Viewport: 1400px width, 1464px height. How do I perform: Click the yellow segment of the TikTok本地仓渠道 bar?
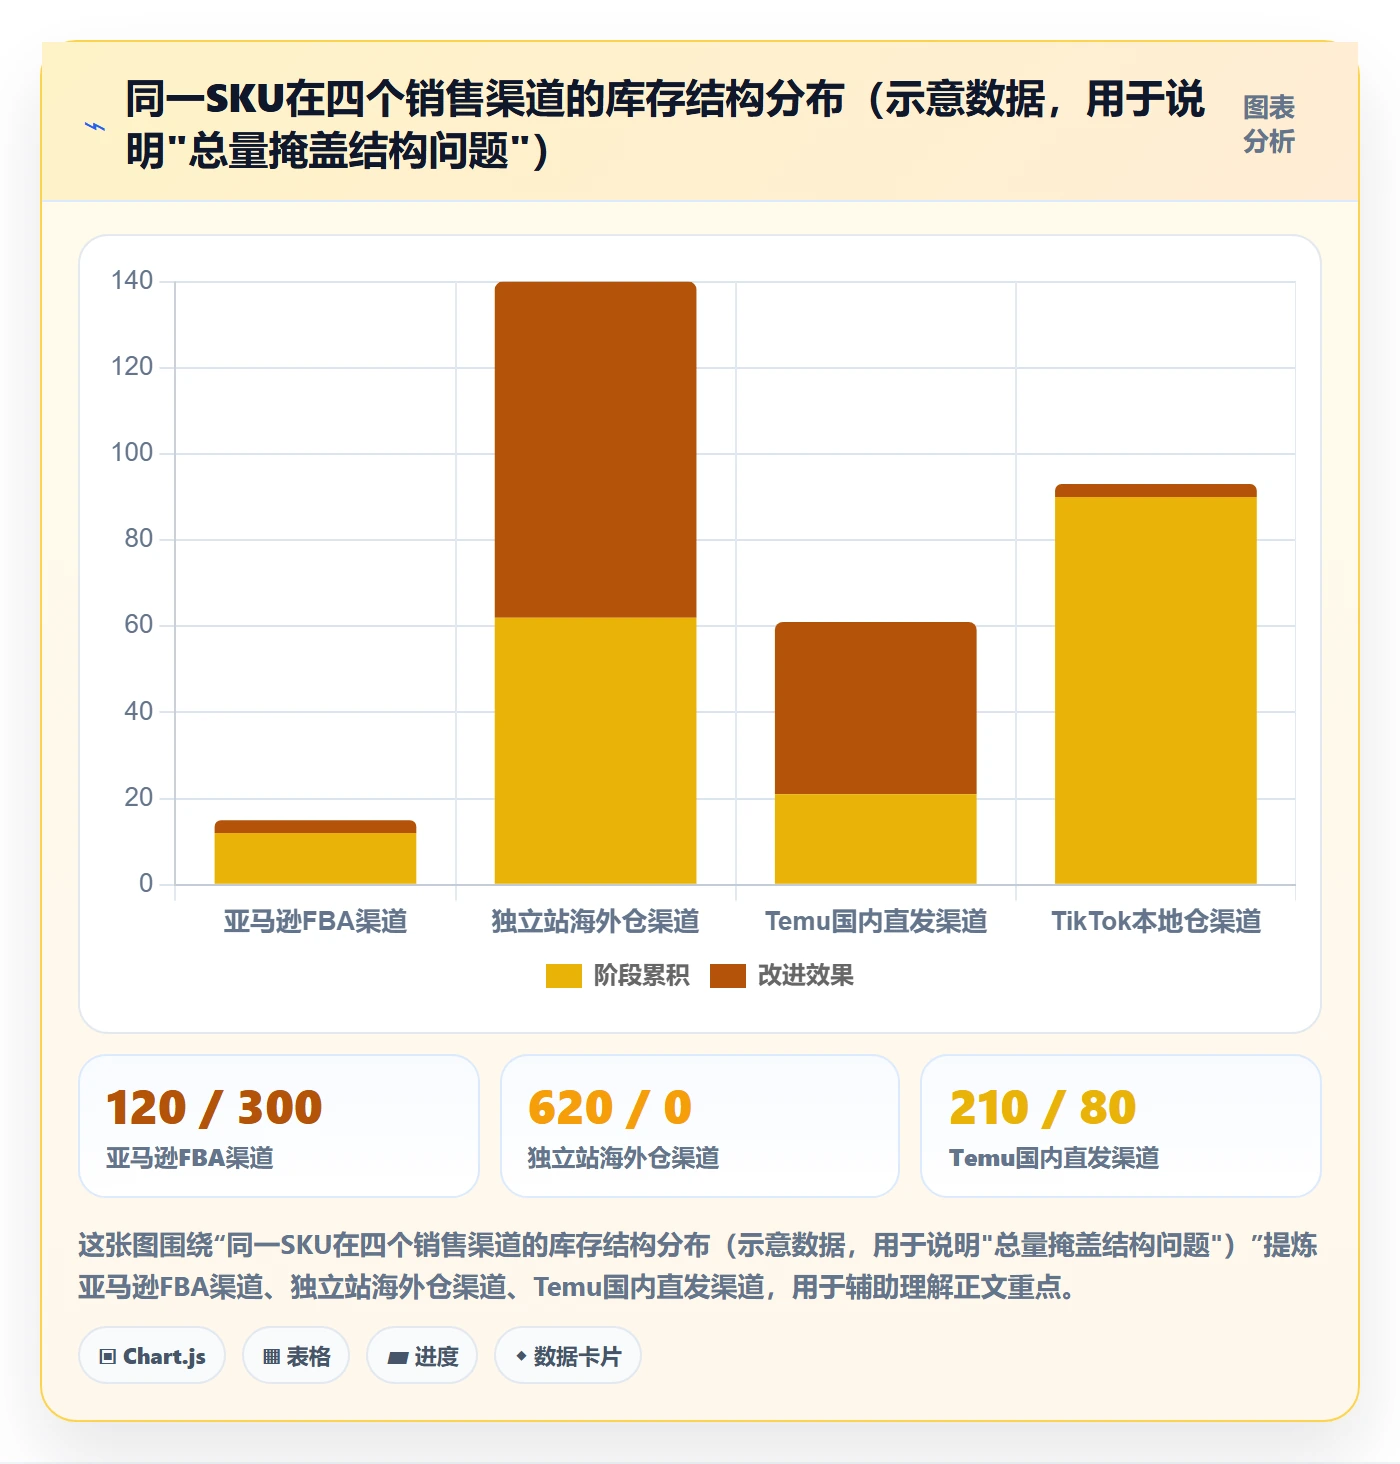[1155, 691]
